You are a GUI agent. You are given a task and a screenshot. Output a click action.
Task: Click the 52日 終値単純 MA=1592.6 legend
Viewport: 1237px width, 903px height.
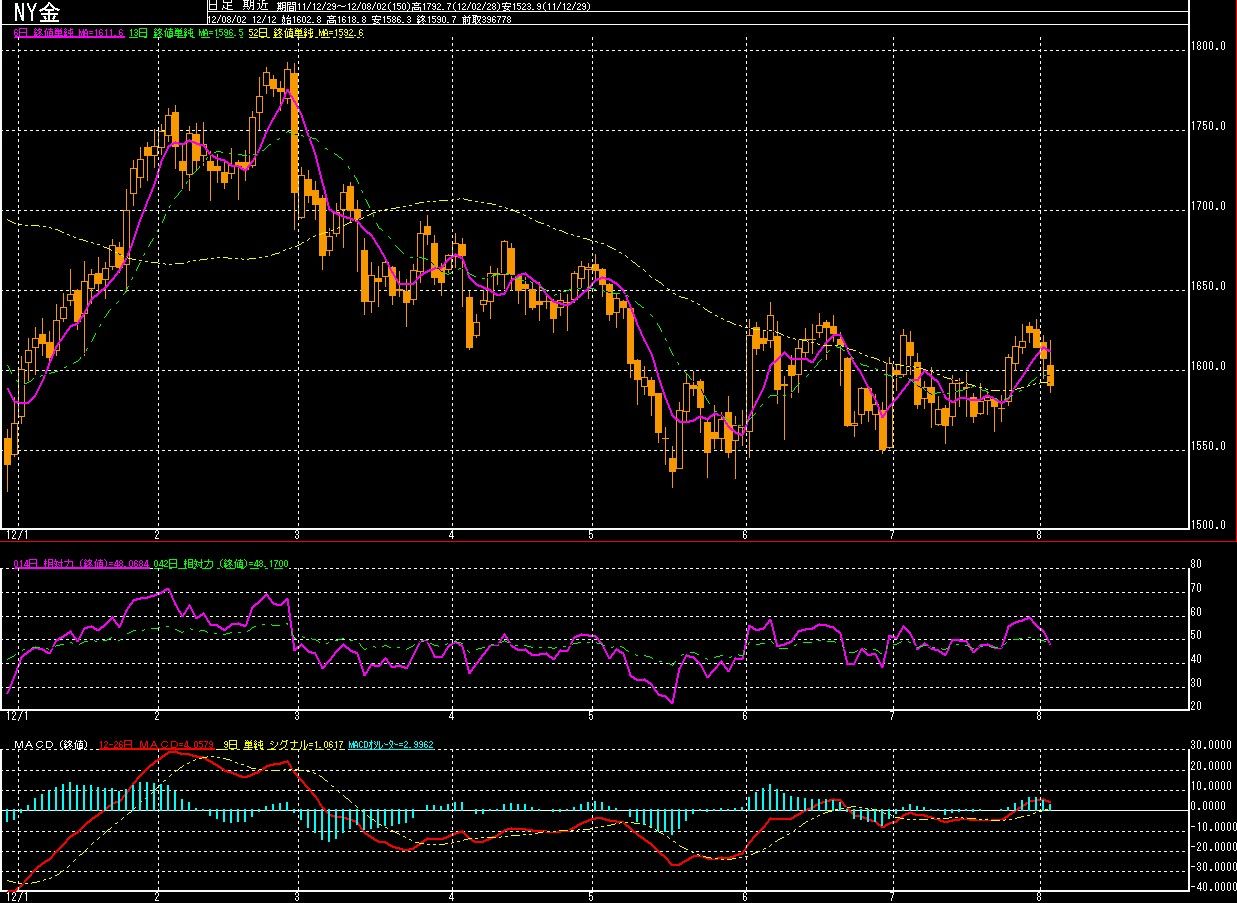(x=306, y=32)
